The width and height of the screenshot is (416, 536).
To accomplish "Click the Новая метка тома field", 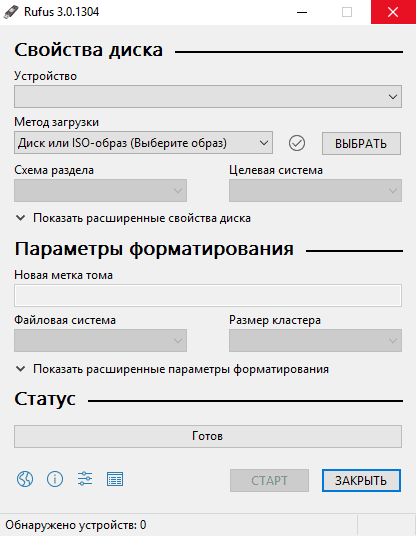I will [208, 295].
